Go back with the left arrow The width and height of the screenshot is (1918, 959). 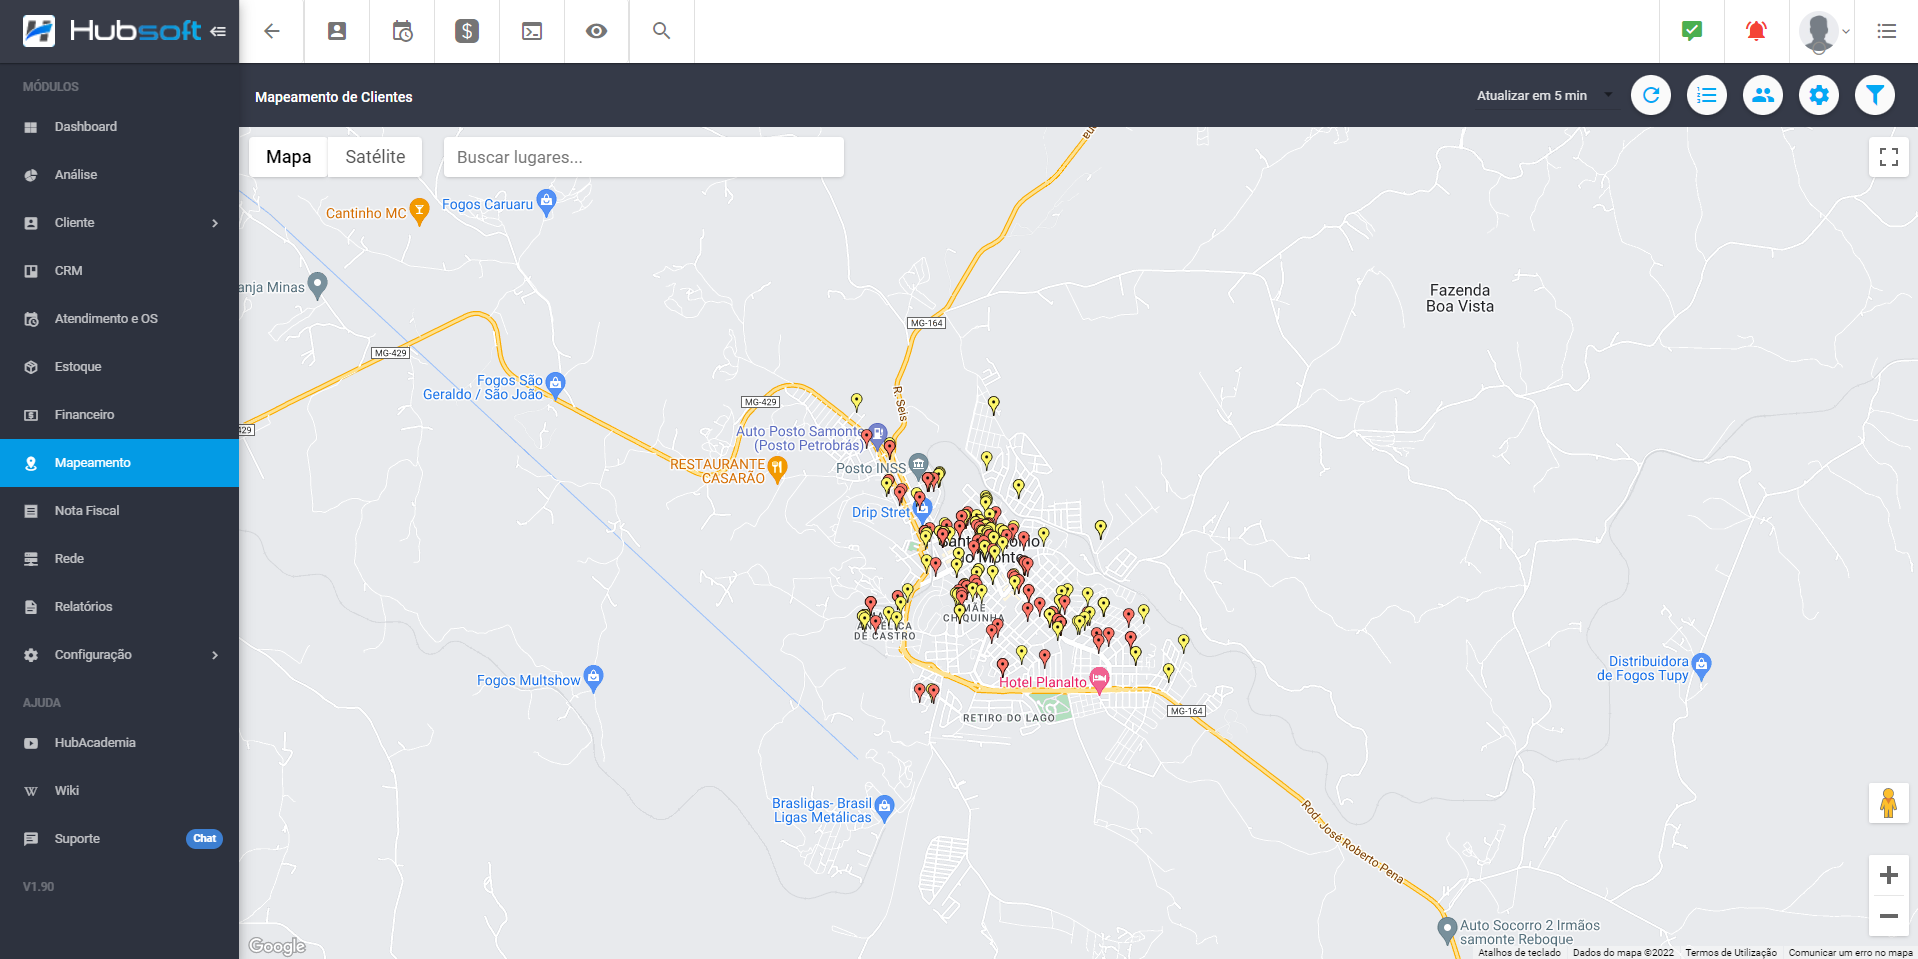click(x=271, y=31)
